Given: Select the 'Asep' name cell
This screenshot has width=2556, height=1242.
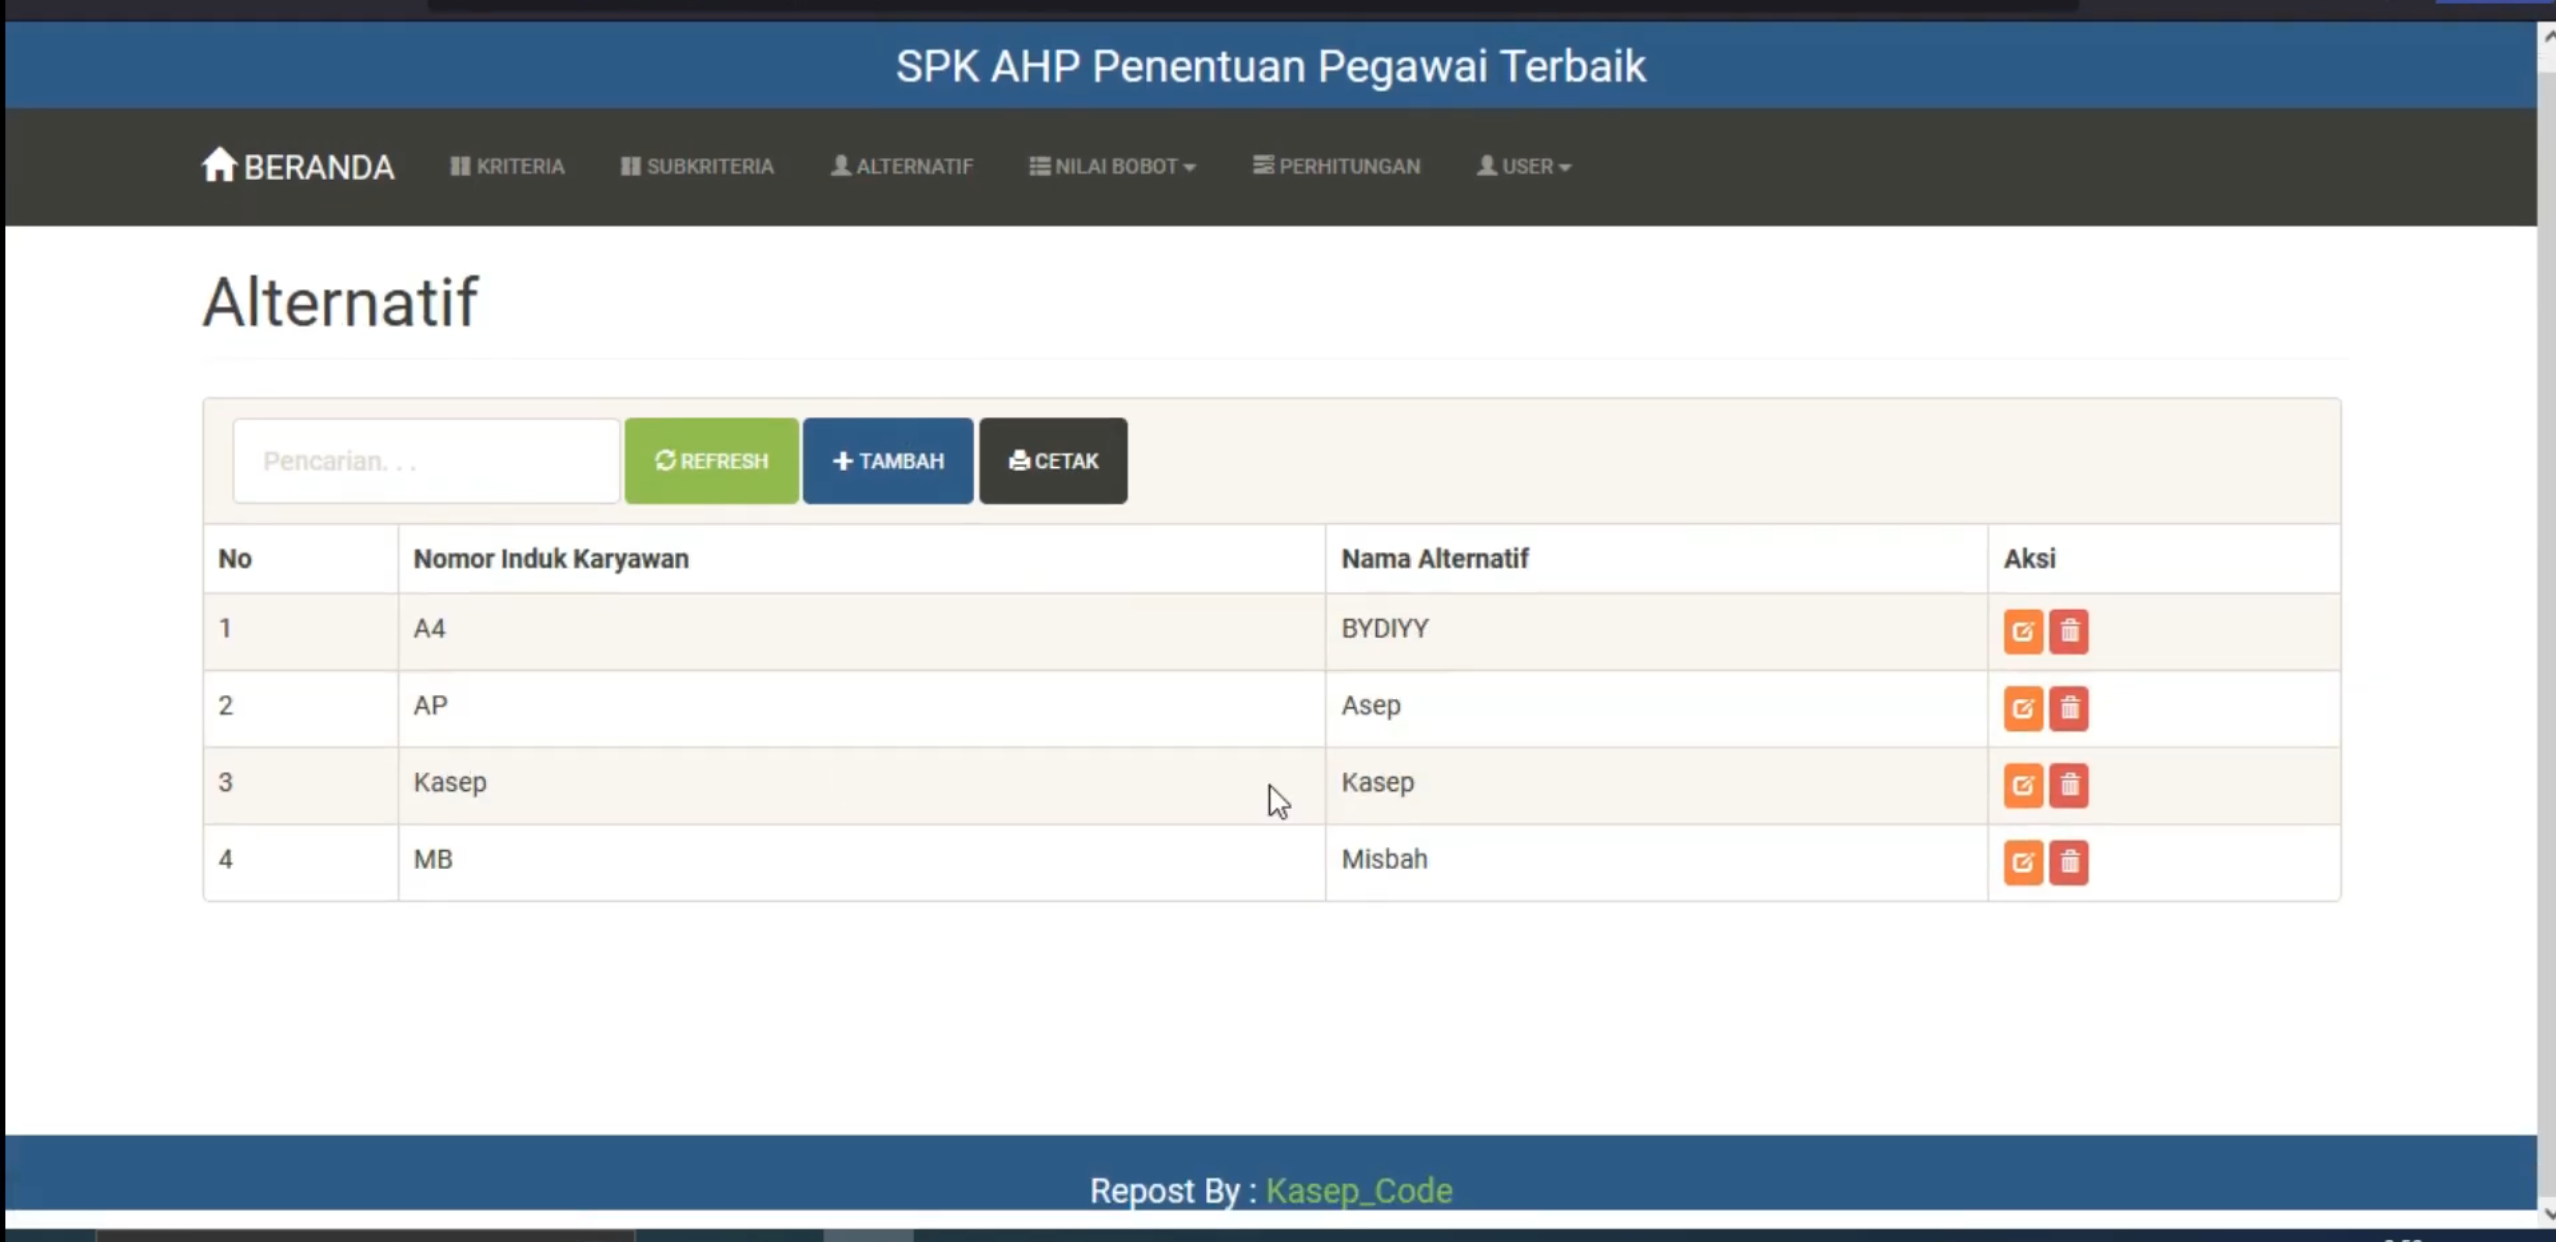Looking at the screenshot, I should click(1656, 708).
